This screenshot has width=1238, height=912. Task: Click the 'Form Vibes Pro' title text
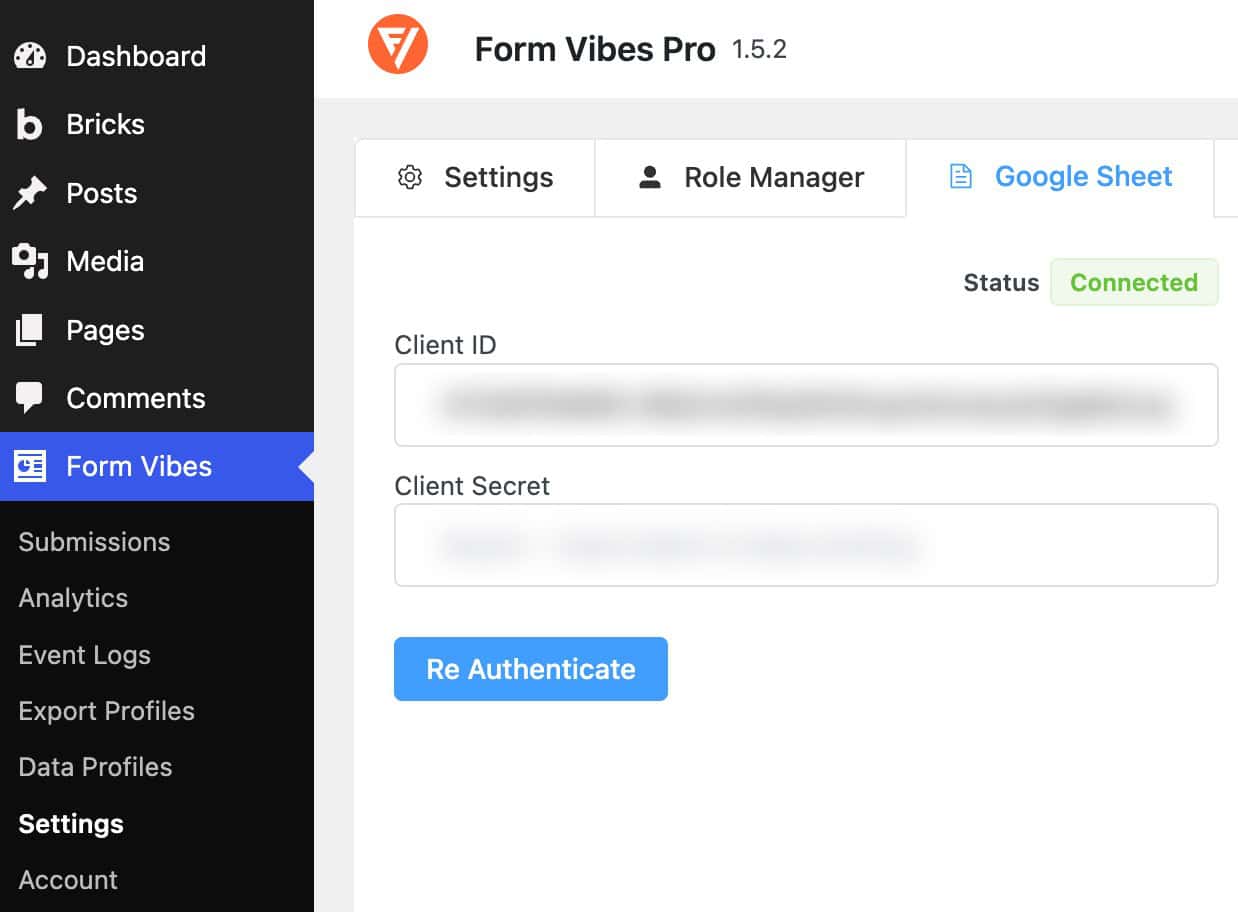click(x=595, y=49)
